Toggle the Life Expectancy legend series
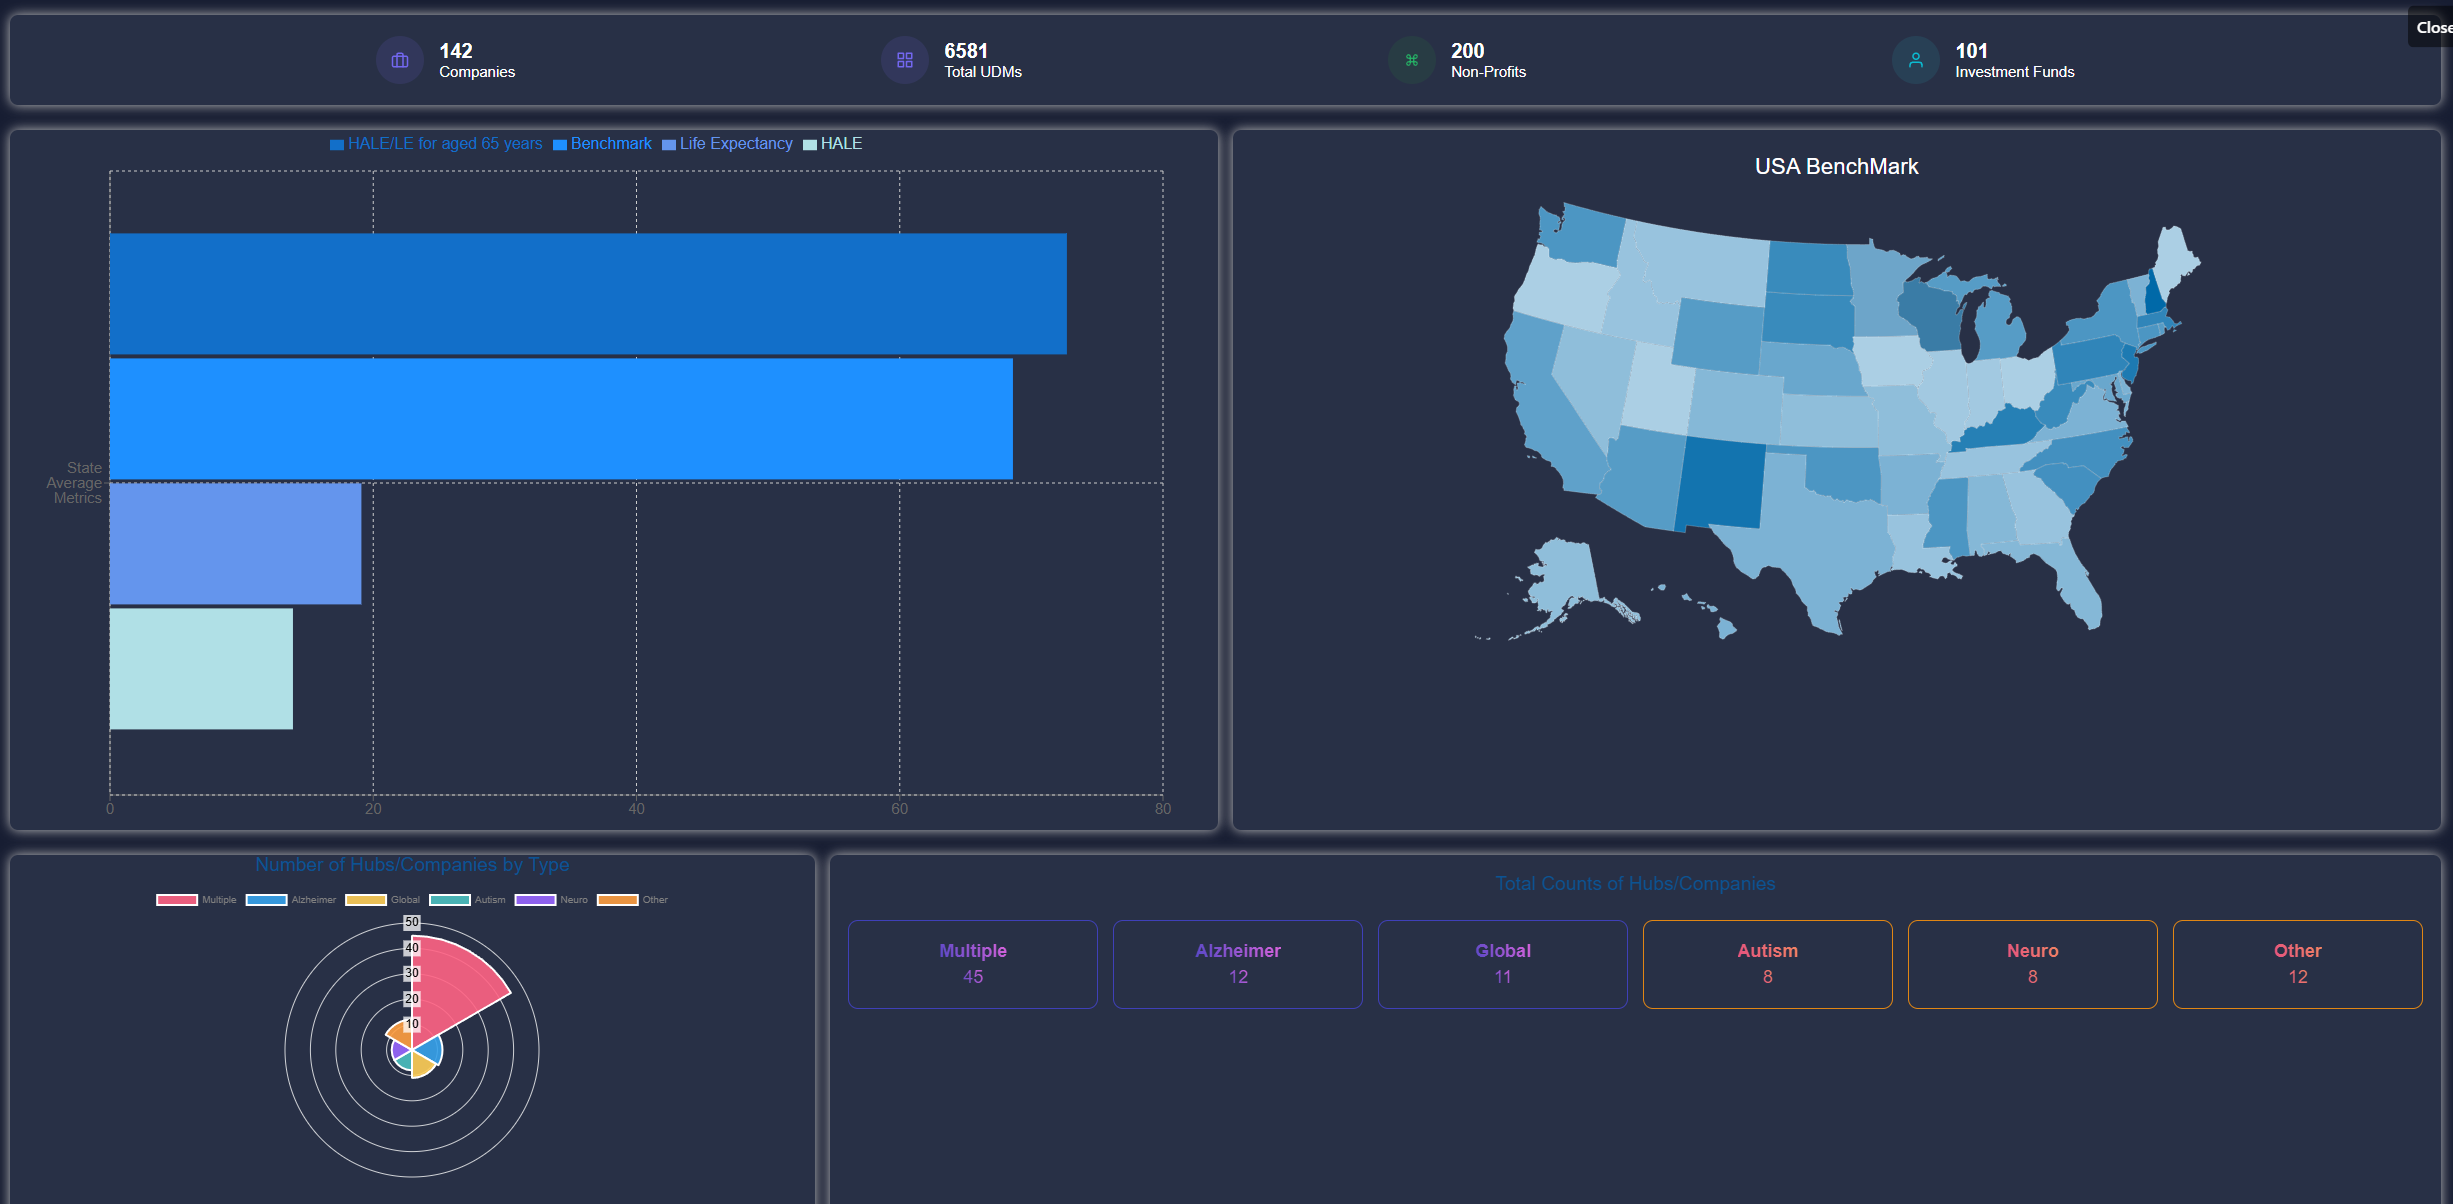The image size is (2453, 1204). point(727,144)
